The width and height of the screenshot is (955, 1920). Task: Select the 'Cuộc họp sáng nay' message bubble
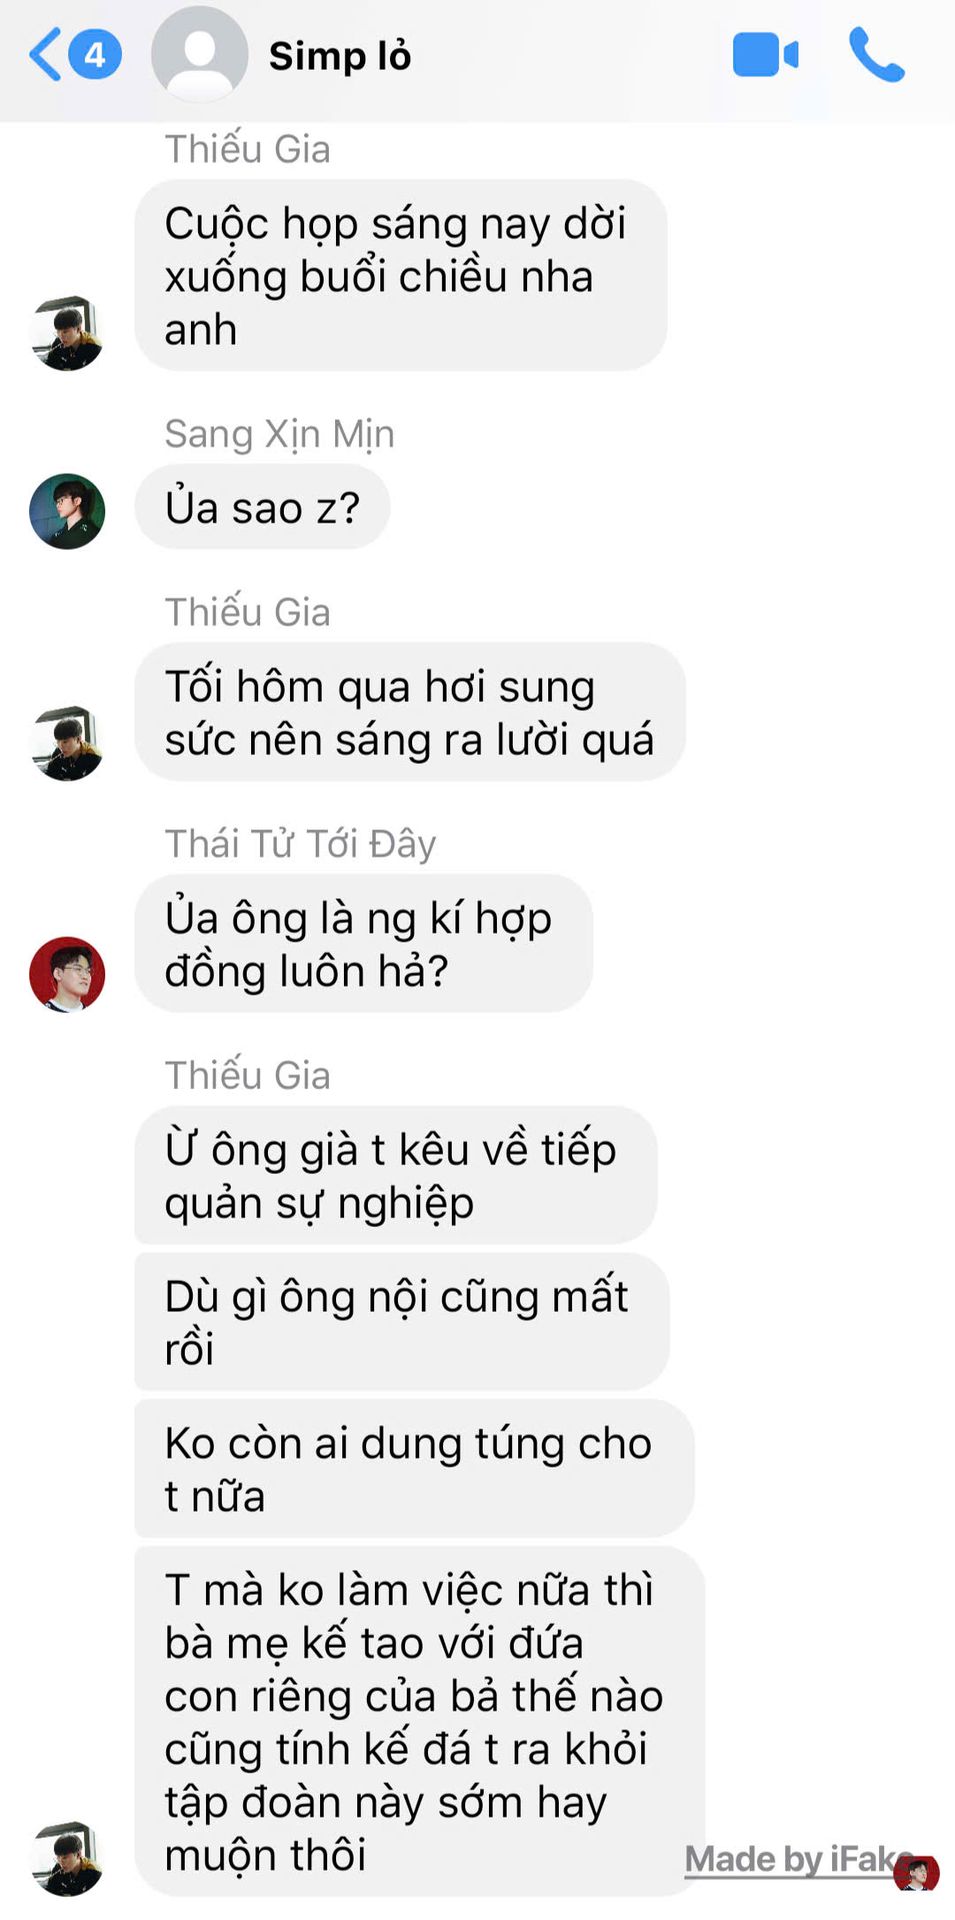(401, 275)
